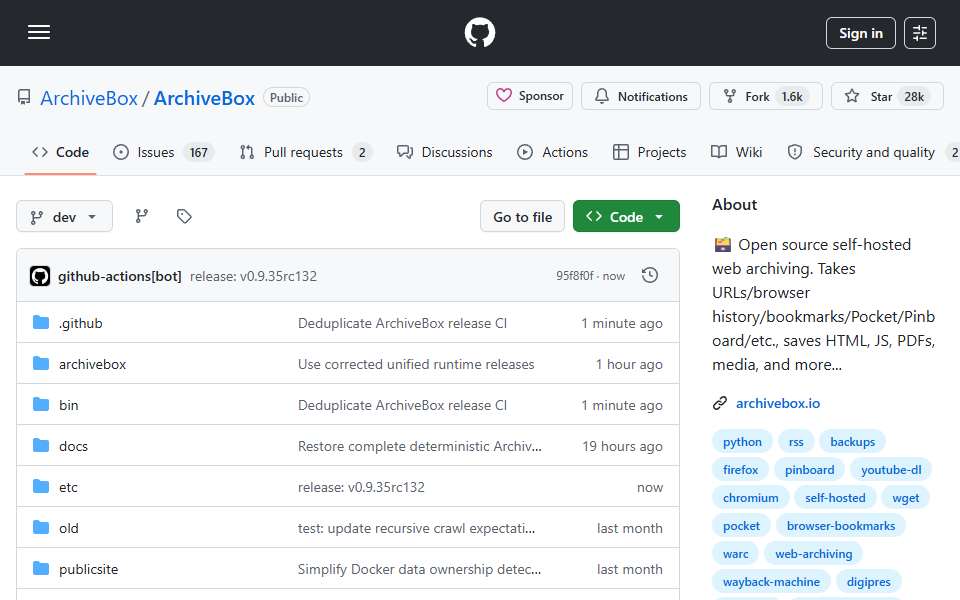Select the pinboard topic tag

point(809,470)
